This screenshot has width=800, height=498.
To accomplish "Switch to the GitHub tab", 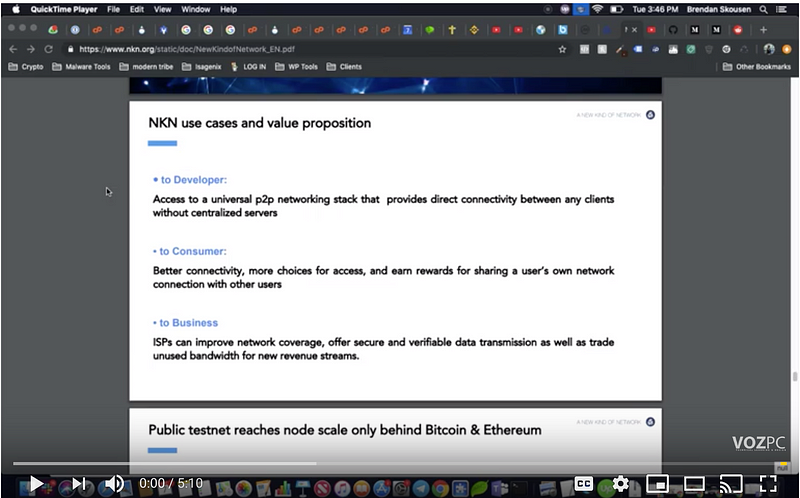I will click(x=673, y=30).
